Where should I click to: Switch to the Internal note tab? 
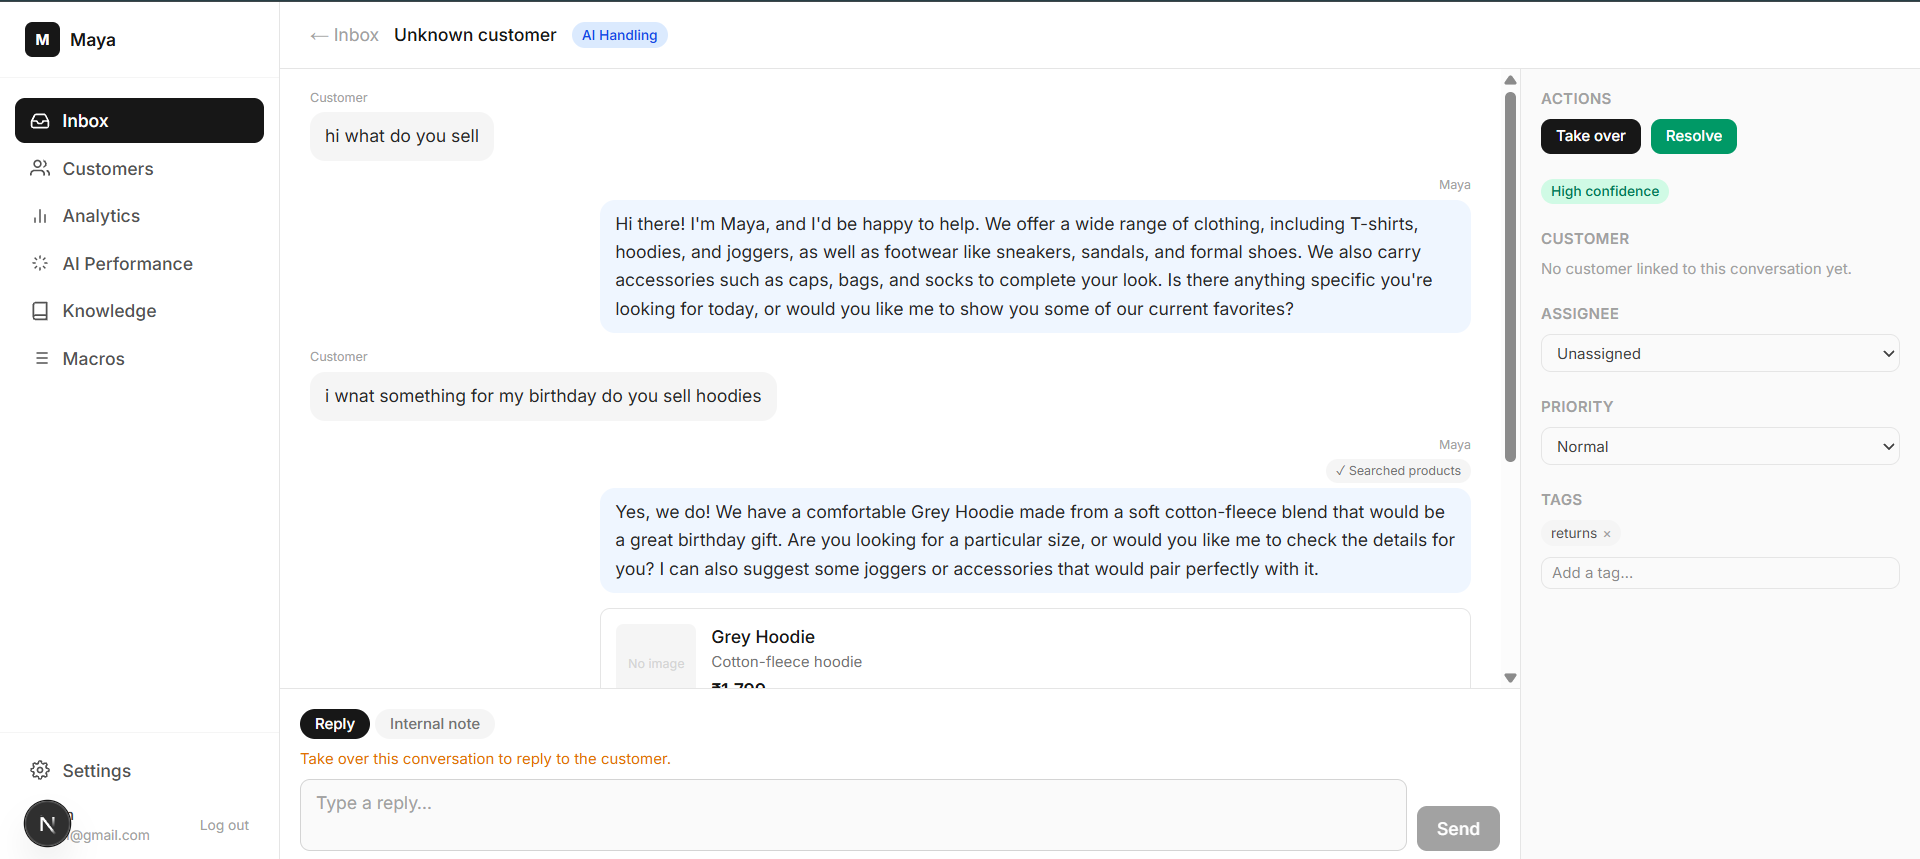coord(435,724)
